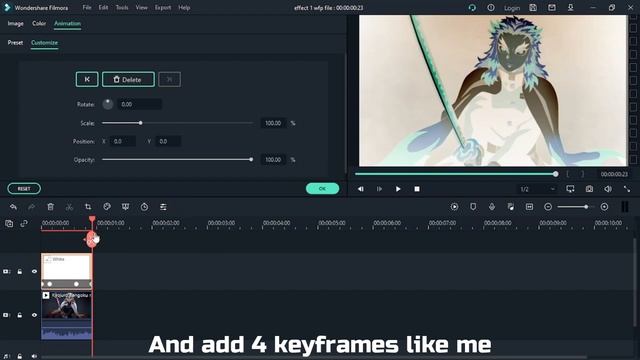Click the download icon in title bar
The width and height of the screenshot is (640, 360).
click(x=570, y=7)
